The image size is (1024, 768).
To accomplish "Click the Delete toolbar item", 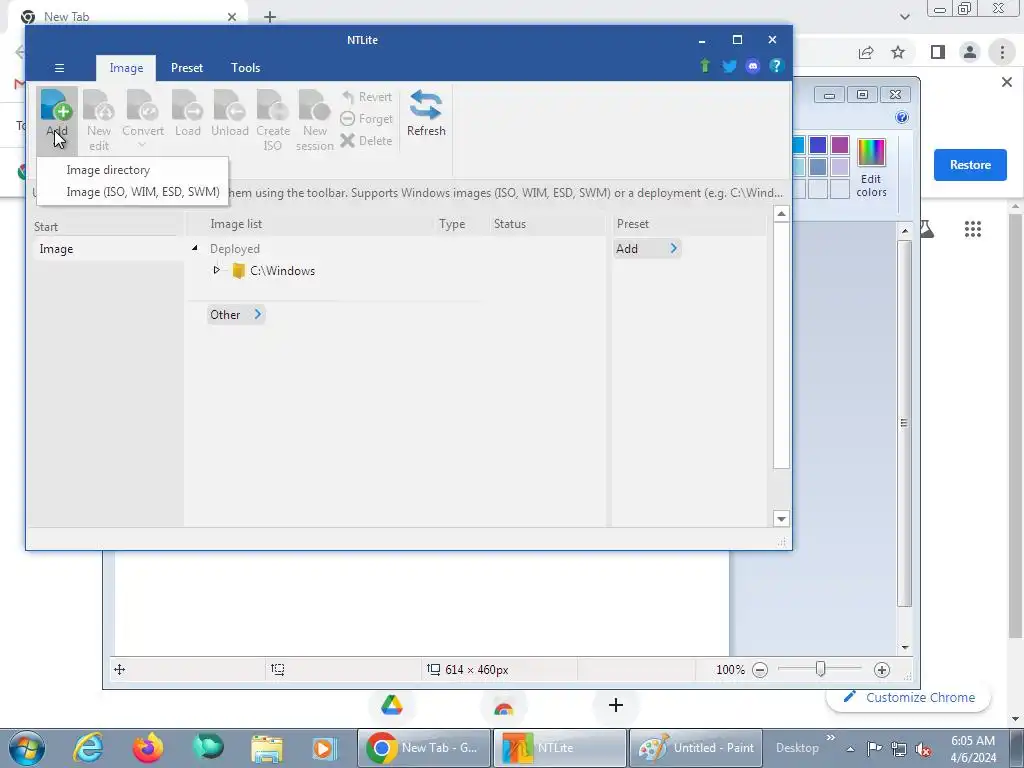I will pyautogui.click(x=367, y=140).
